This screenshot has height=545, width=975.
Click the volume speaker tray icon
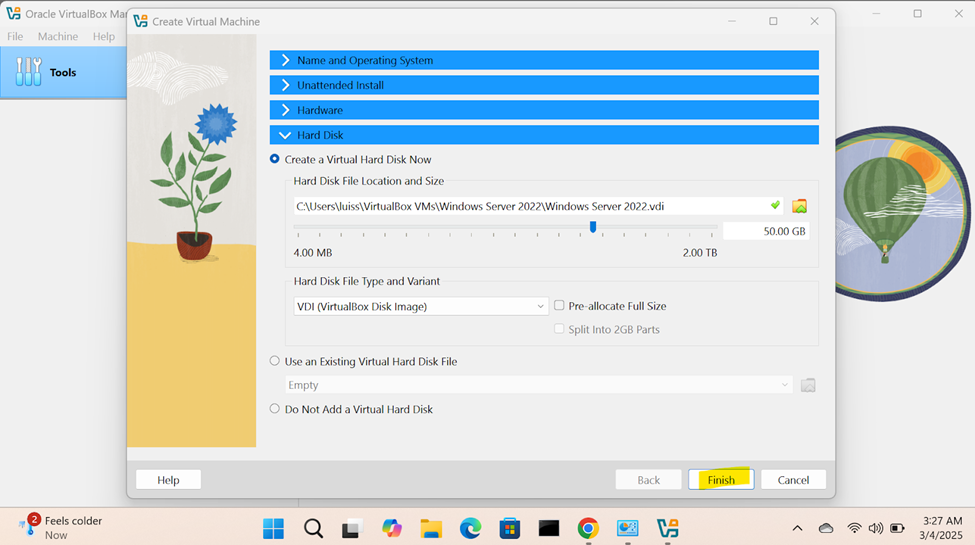point(876,528)
